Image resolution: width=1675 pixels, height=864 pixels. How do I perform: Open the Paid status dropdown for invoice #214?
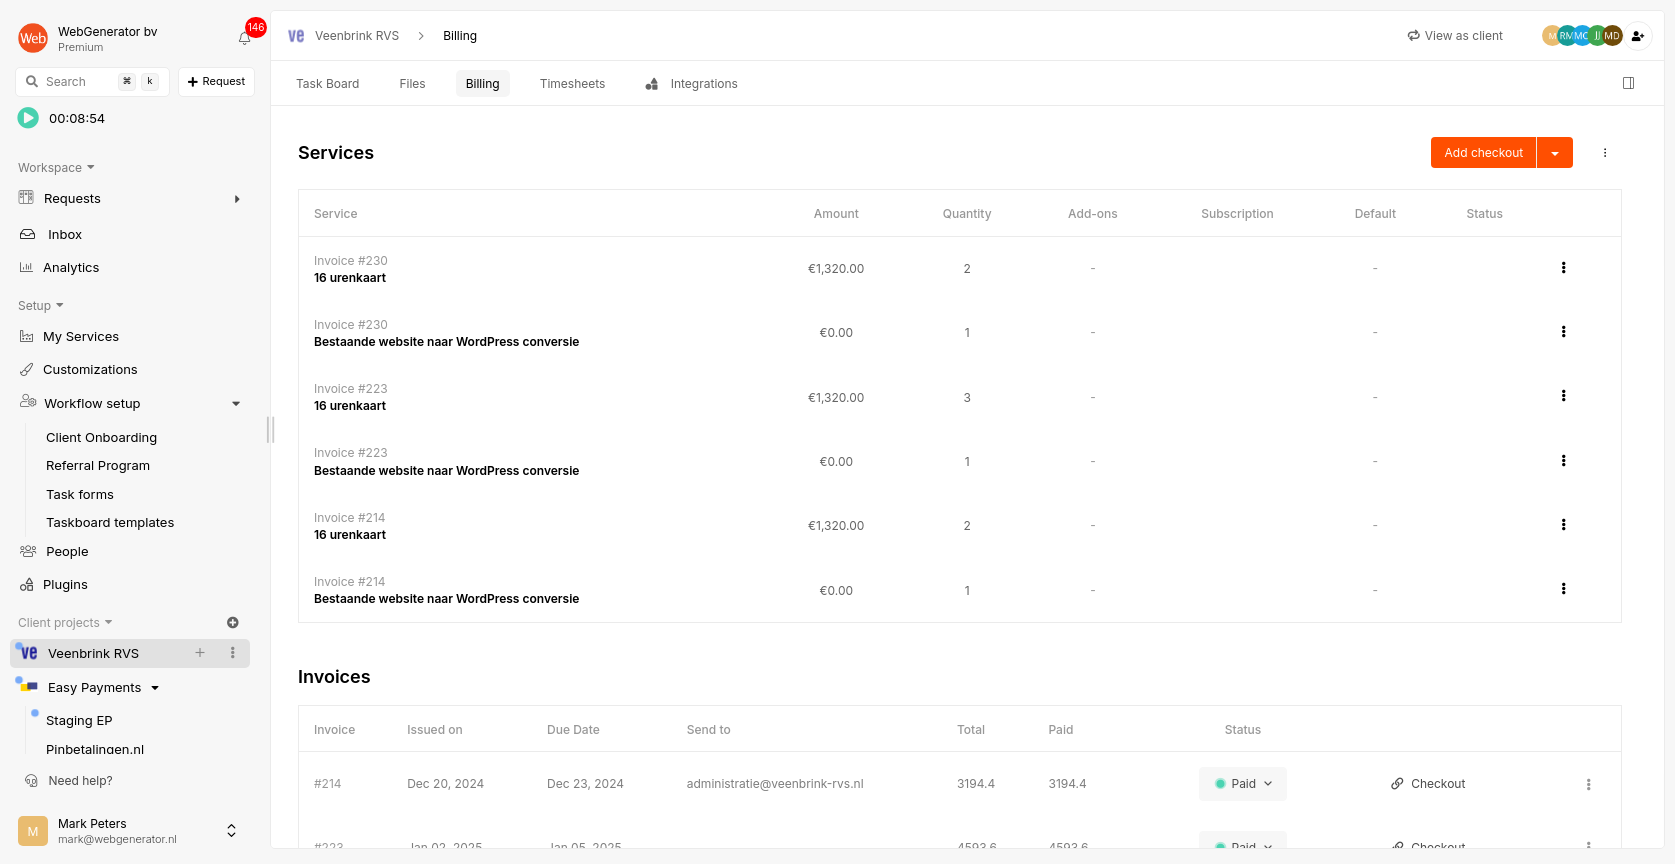pos(1242,784)
